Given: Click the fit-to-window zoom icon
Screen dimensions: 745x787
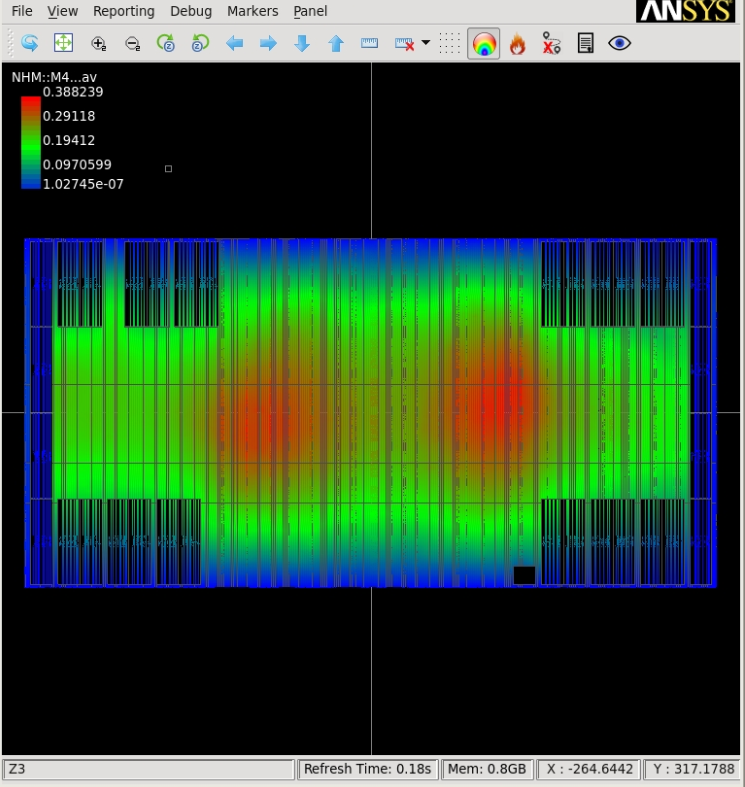Looking at the screenshot, I should pyautogui.click(x=63, y=43).
